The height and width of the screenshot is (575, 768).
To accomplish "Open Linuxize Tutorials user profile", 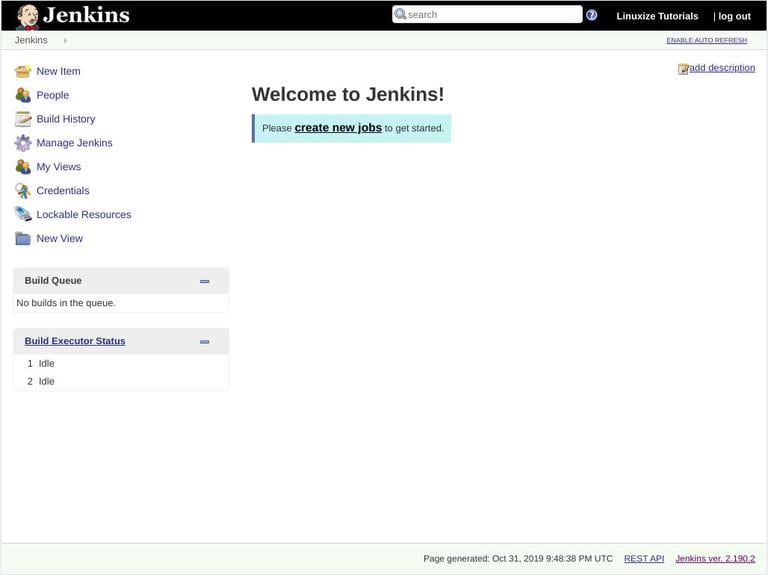I will (657, 16).
